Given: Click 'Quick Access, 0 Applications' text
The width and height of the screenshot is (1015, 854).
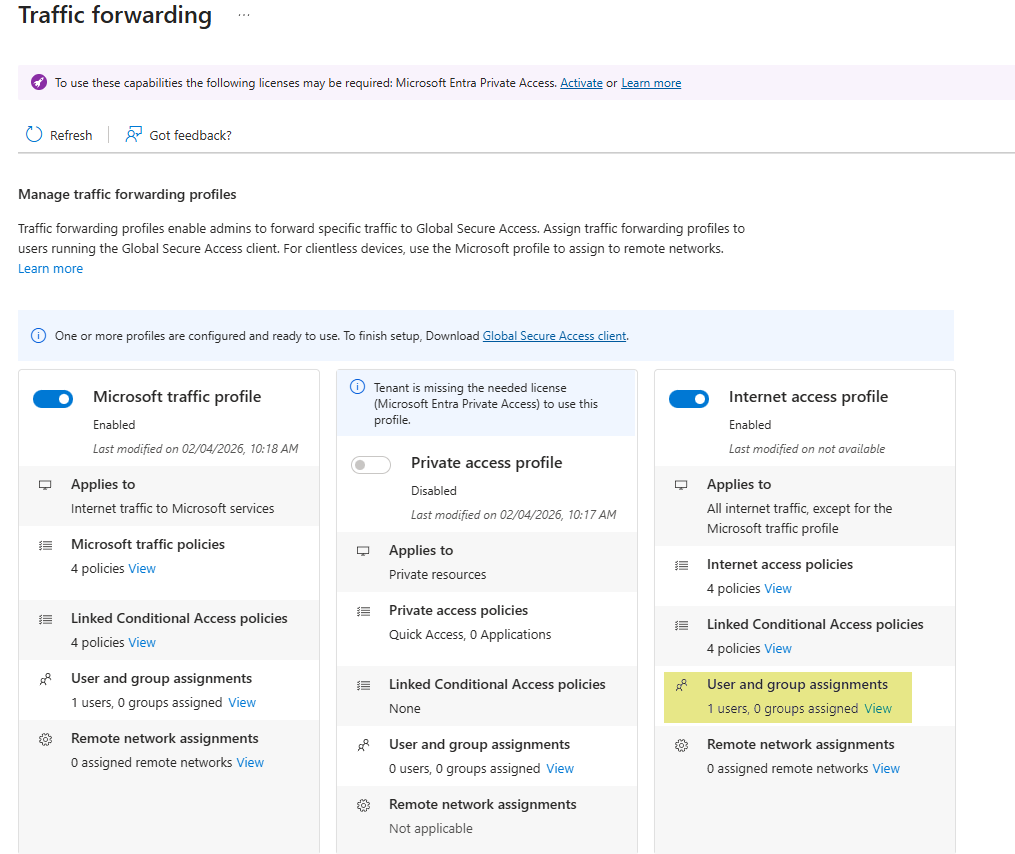Looking at the screenshot, I should (x=470, y=635).
